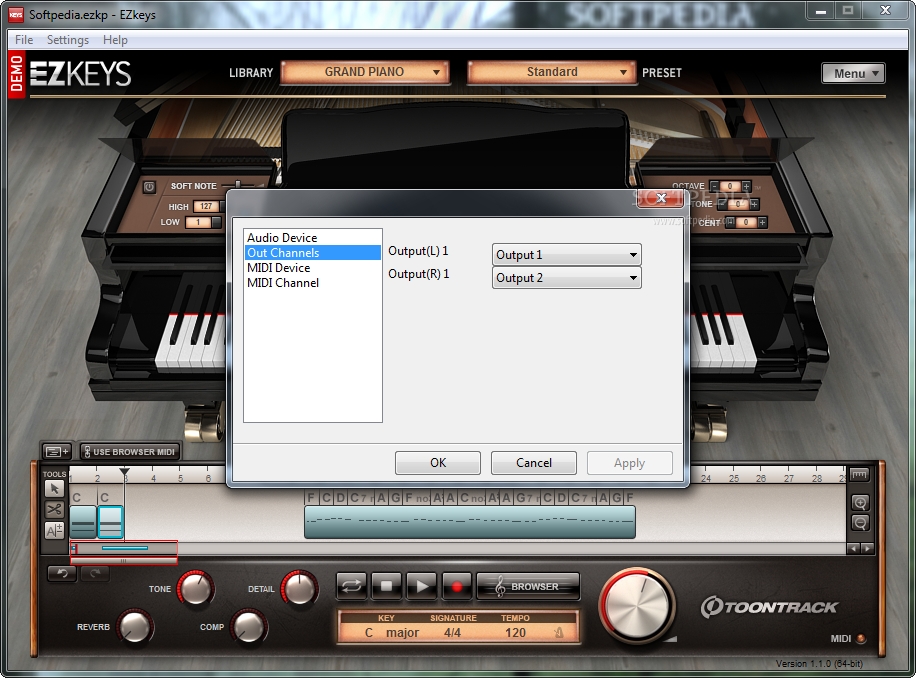Increase Cent with the plus button
The height and width of the screenshot is (678, 916).
762,222
